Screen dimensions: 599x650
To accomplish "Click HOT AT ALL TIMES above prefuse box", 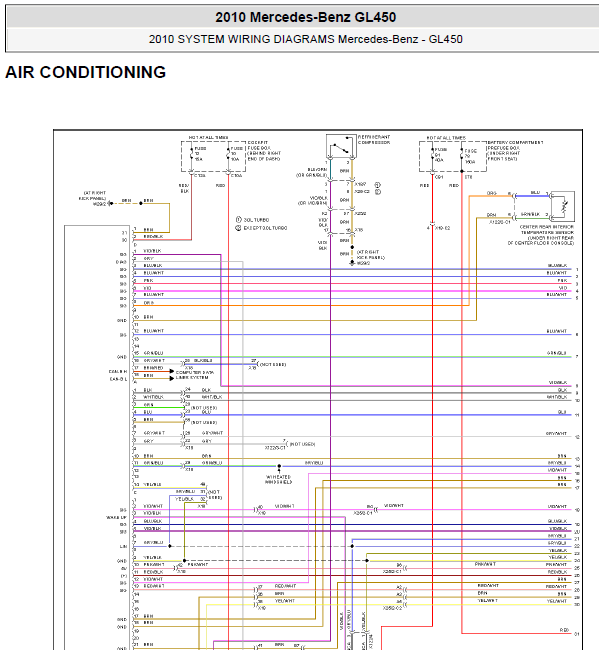I will point(446,138).
